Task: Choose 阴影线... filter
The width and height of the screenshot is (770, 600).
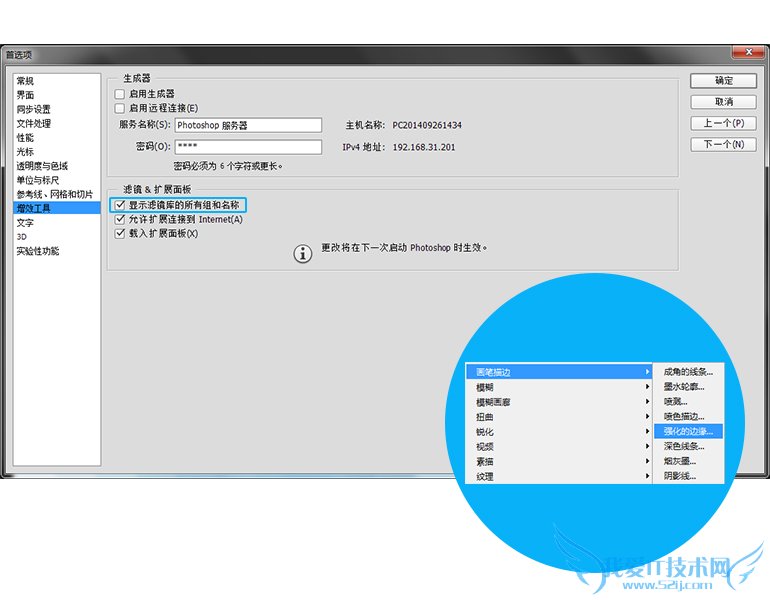Action: [x=688, y=476]
